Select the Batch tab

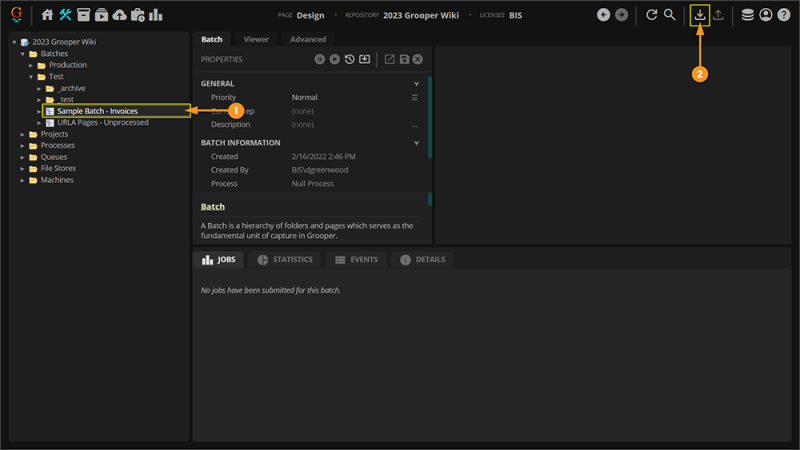[212, 39]
